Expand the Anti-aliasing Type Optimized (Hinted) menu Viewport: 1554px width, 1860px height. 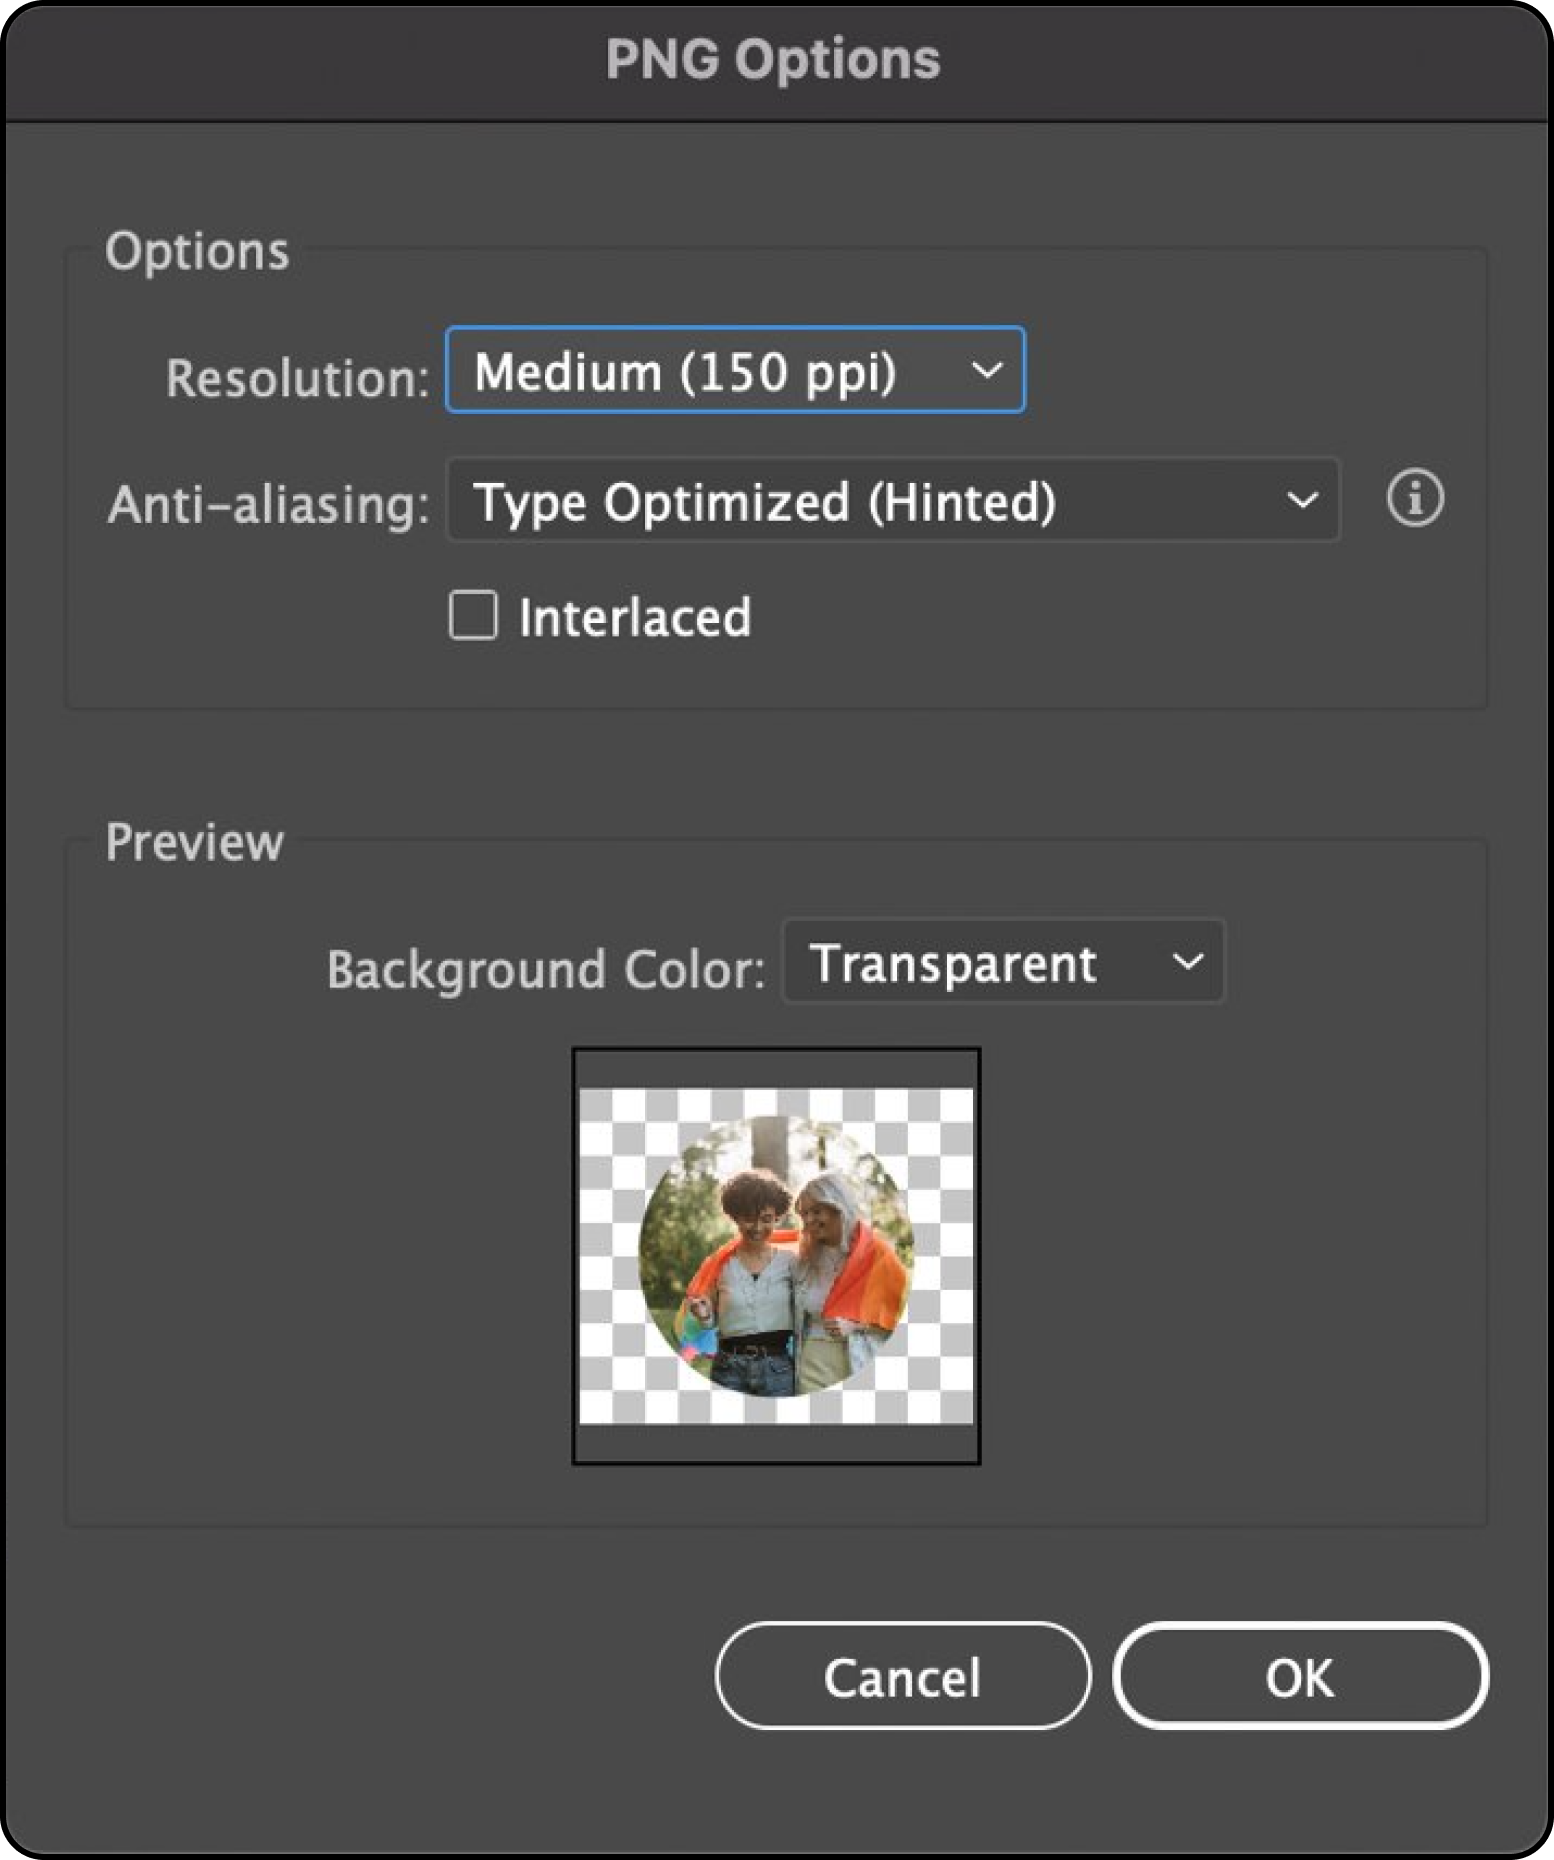click(890, 501)
